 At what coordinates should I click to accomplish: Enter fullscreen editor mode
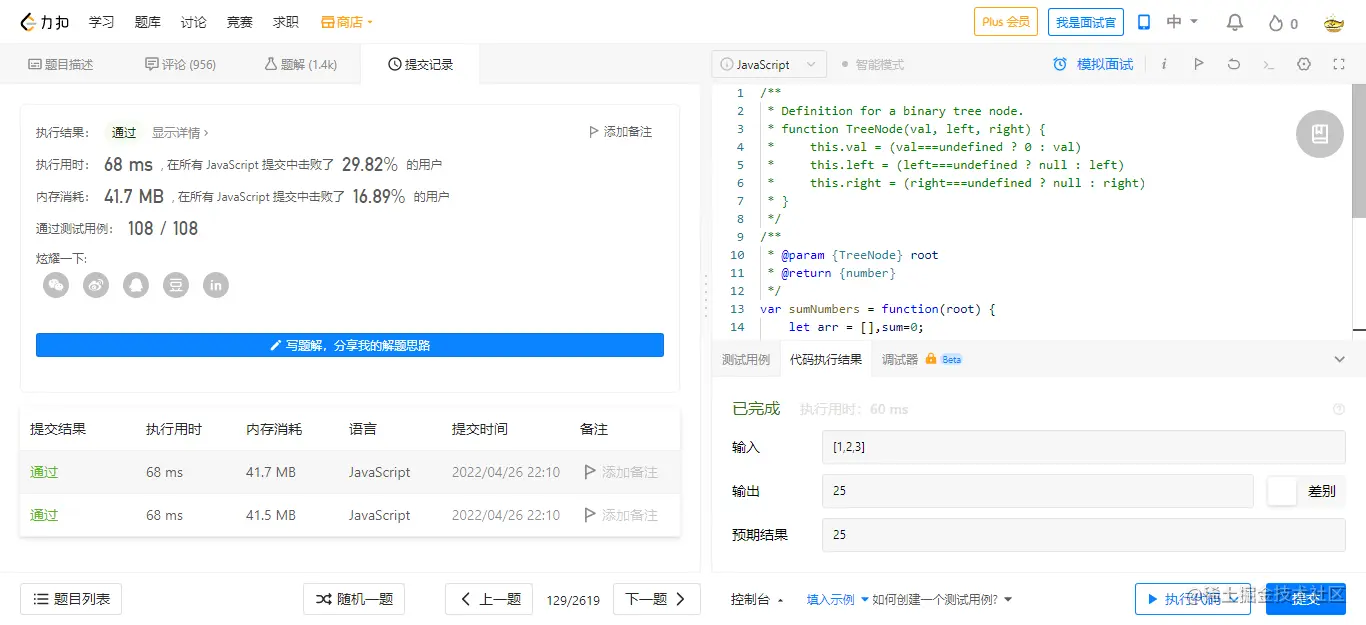(1339, 64)
